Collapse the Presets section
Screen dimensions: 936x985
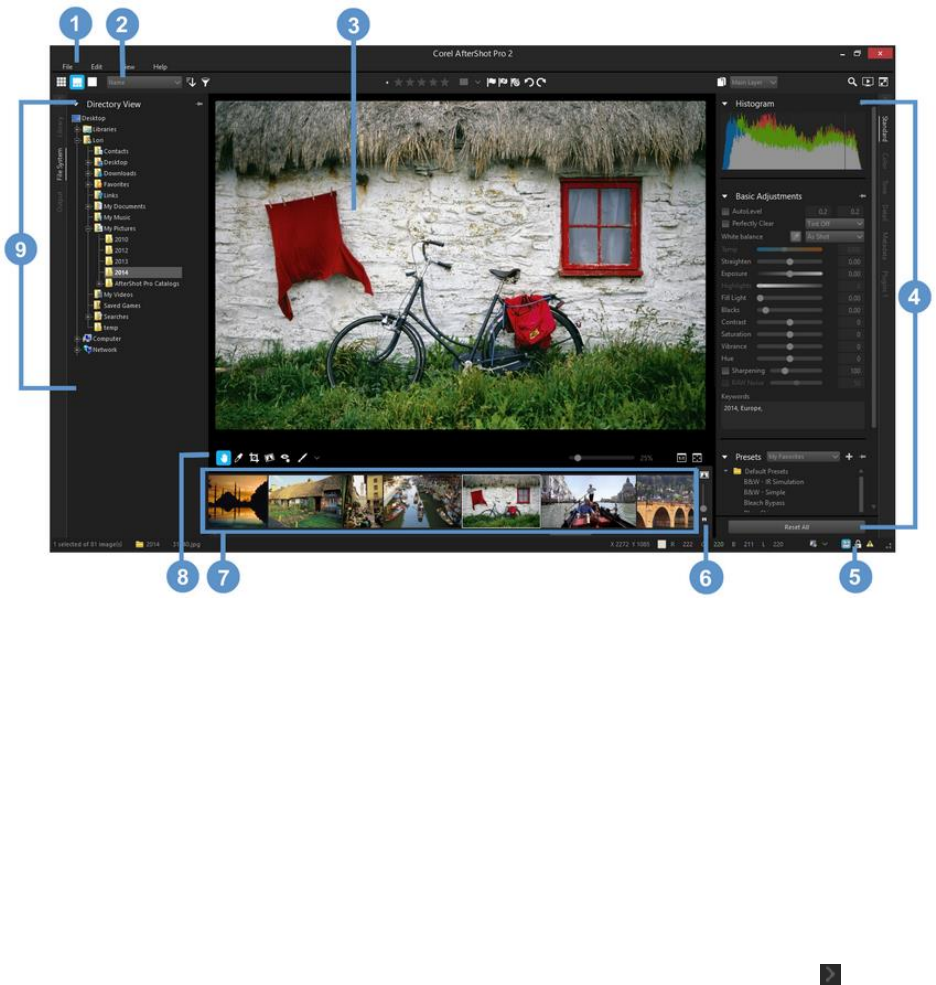pyautogui.click(x=724, y=457)
